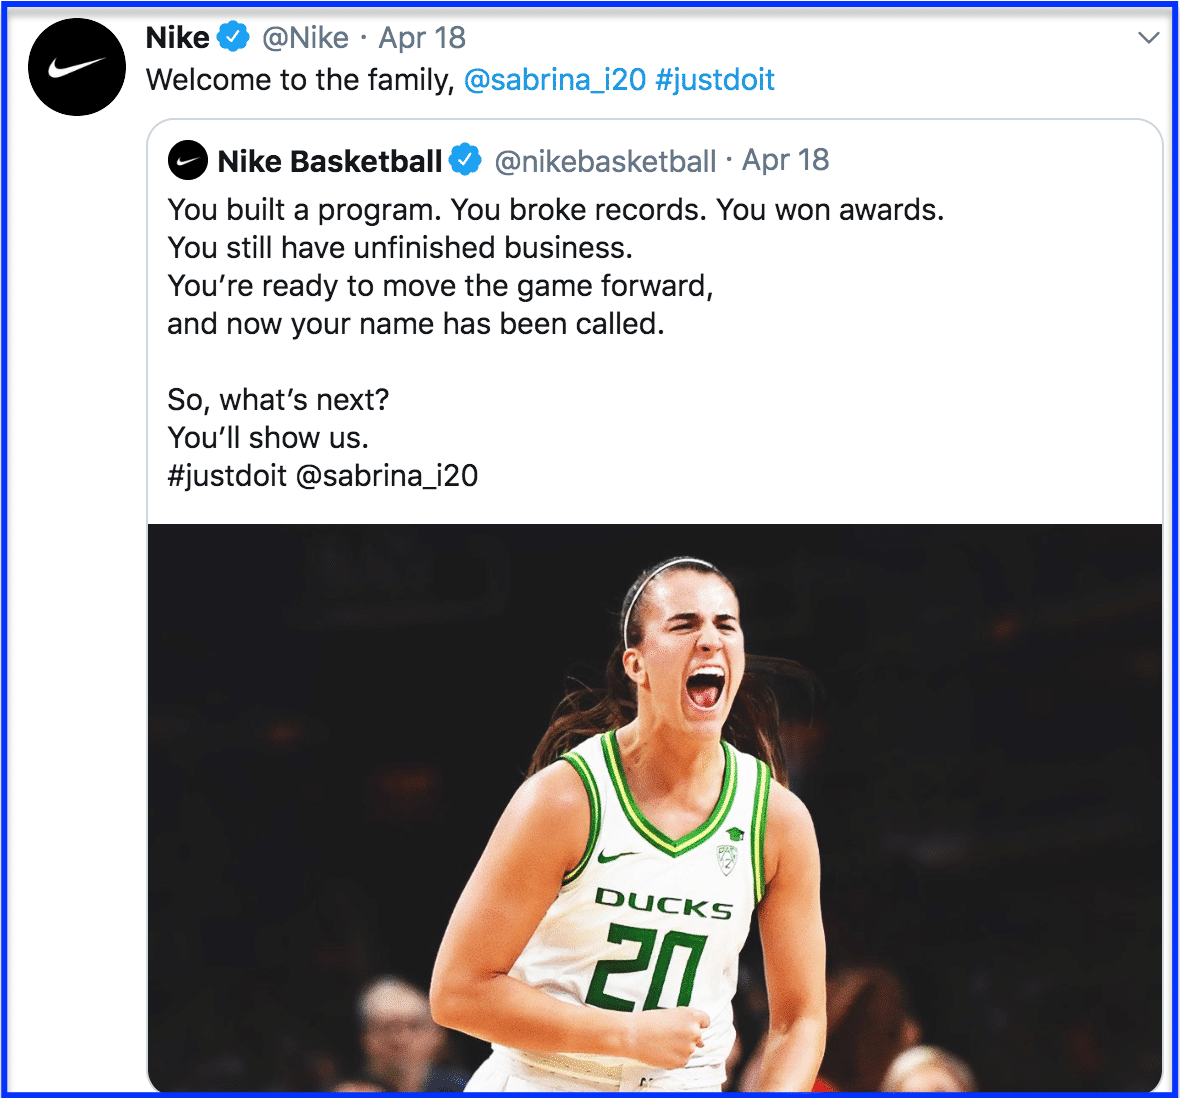Viewport: 1180px width, 1098px height.
Task: Click the quoted tweet's first text line
Action: pos(555,210)
